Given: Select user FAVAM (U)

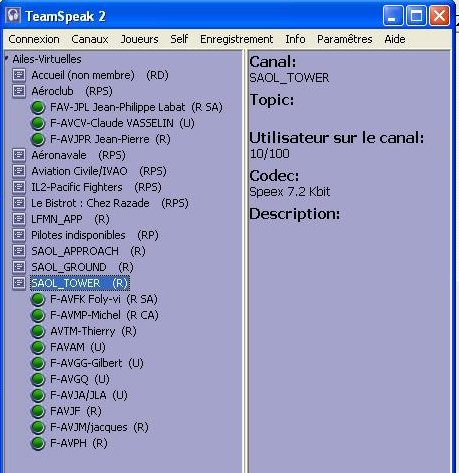Looking at the screenshot, I should tap(78, 347).
